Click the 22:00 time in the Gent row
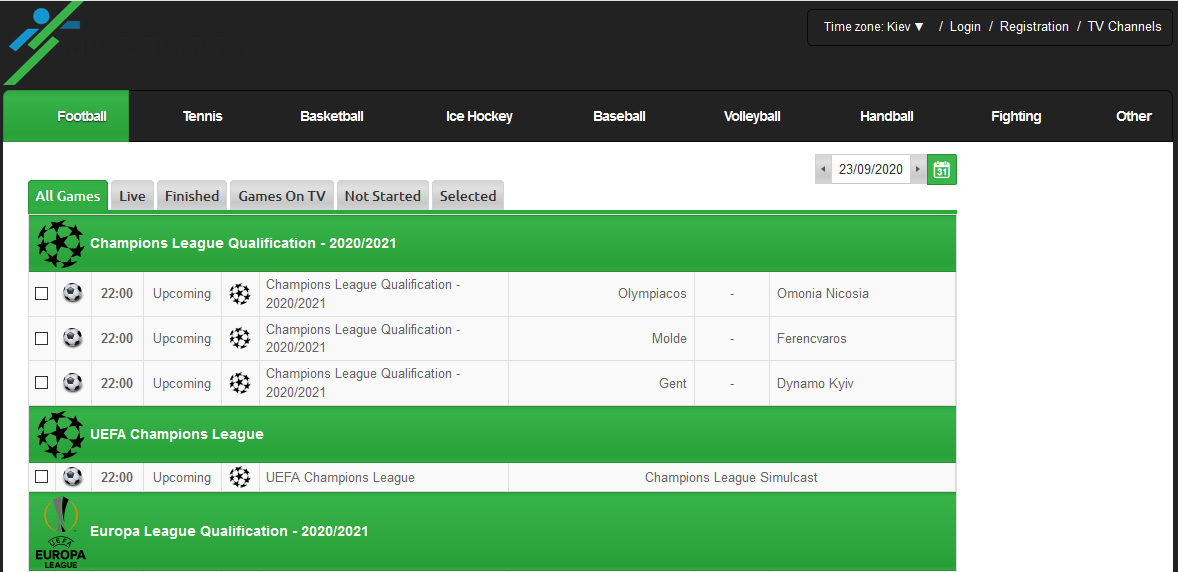 [x=117, y=383]
